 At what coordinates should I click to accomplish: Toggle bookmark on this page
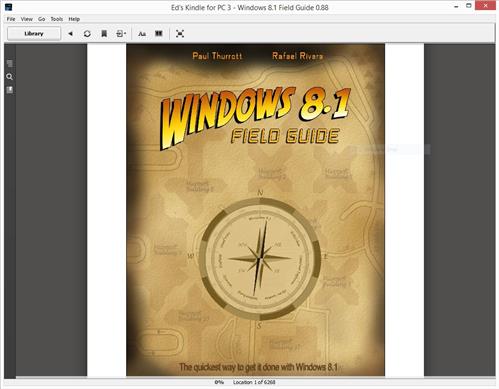pos(104,34)
